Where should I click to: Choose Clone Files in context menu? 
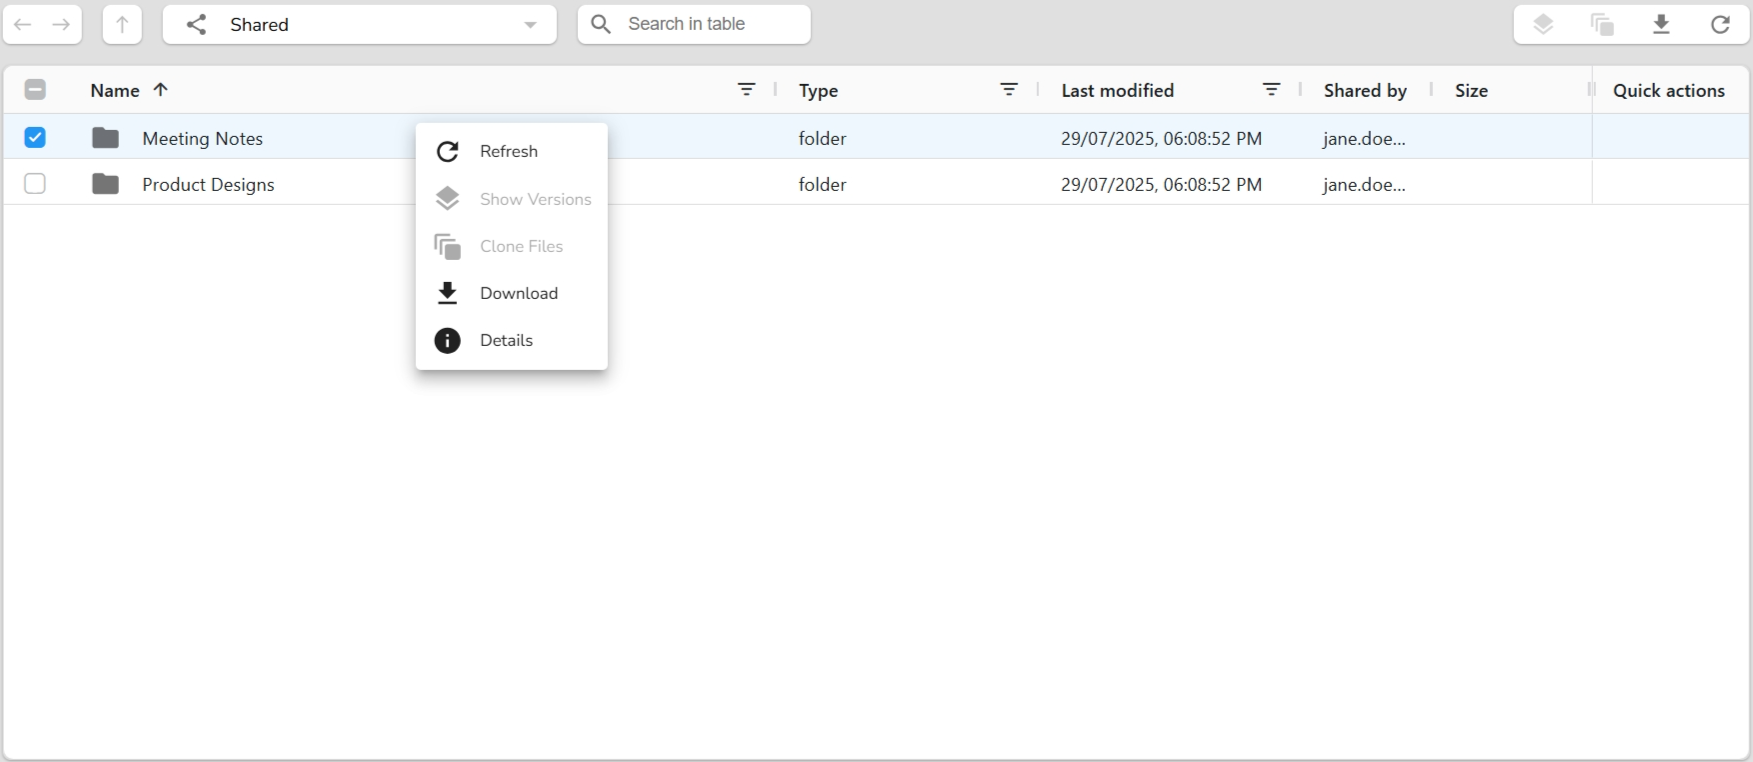[511, 246]
